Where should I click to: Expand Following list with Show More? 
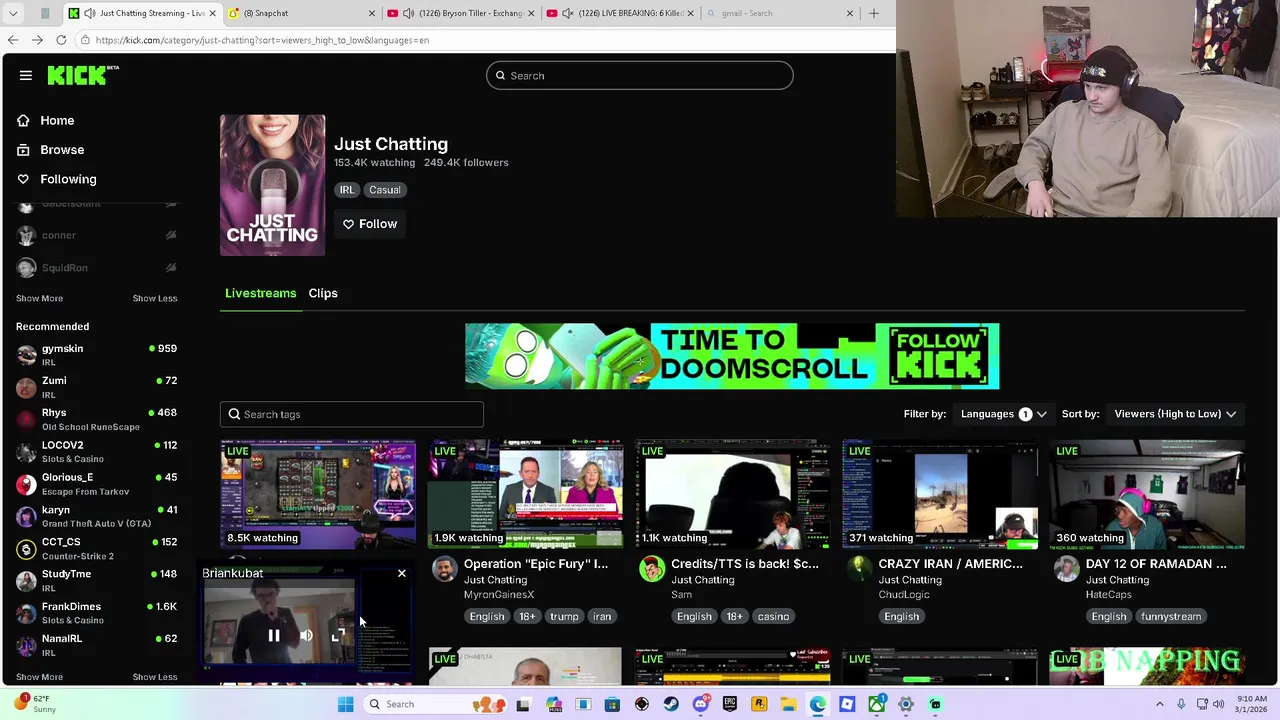tap(39, 298)
